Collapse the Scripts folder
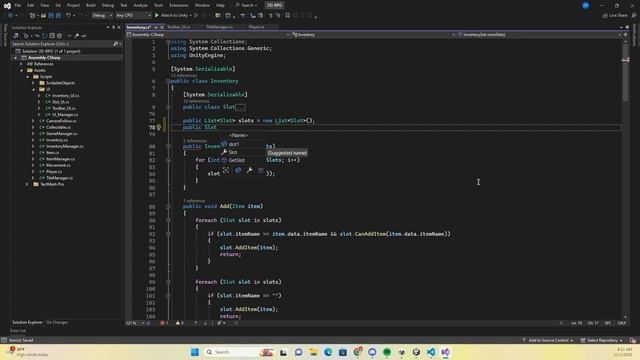Screen dimensions: 640x360 click(x=27, y=77)
